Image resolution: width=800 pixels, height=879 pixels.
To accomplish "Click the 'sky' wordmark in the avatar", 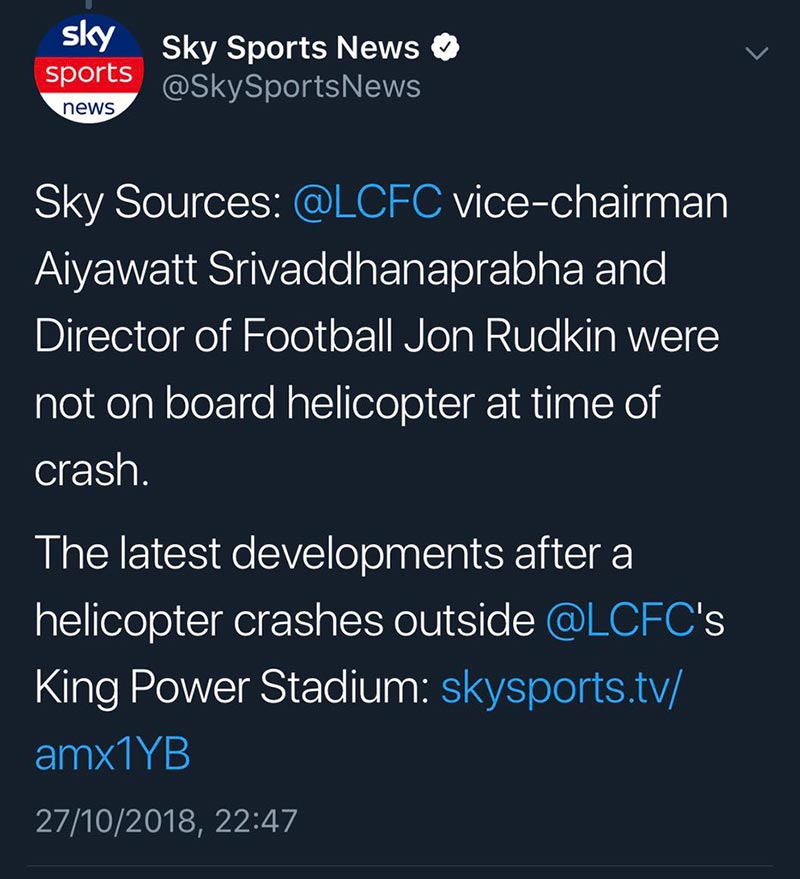I will pos(88,38).
